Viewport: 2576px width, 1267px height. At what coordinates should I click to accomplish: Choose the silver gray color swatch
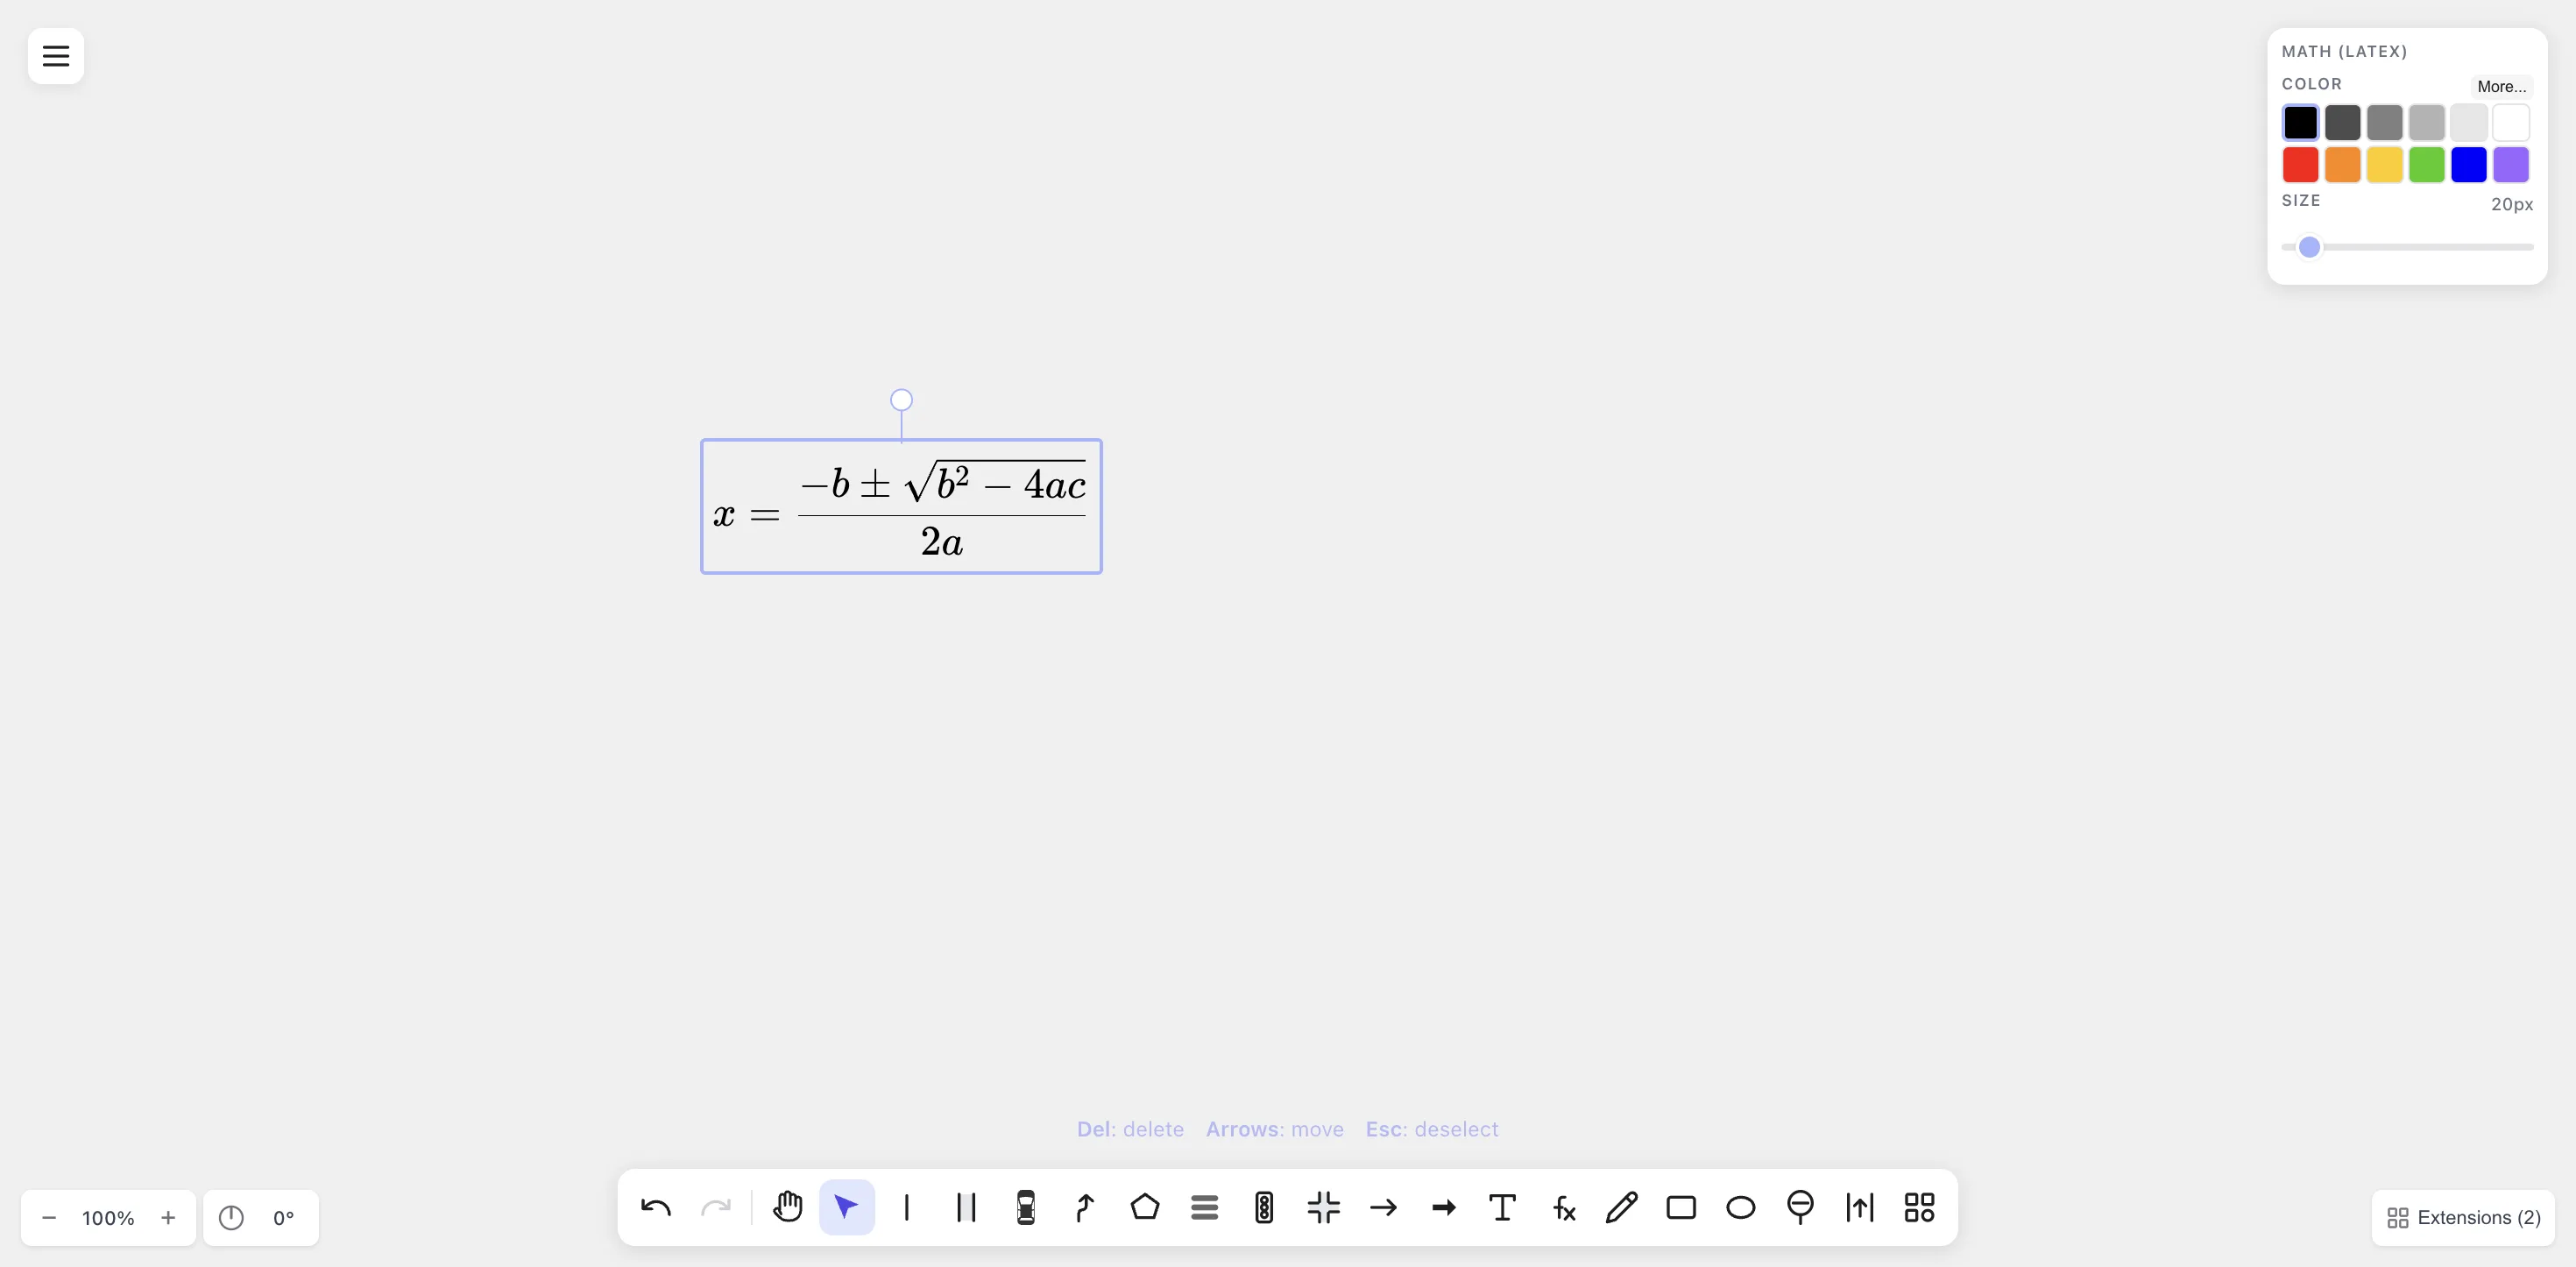pyautogui.click(x=2426, y=123)
